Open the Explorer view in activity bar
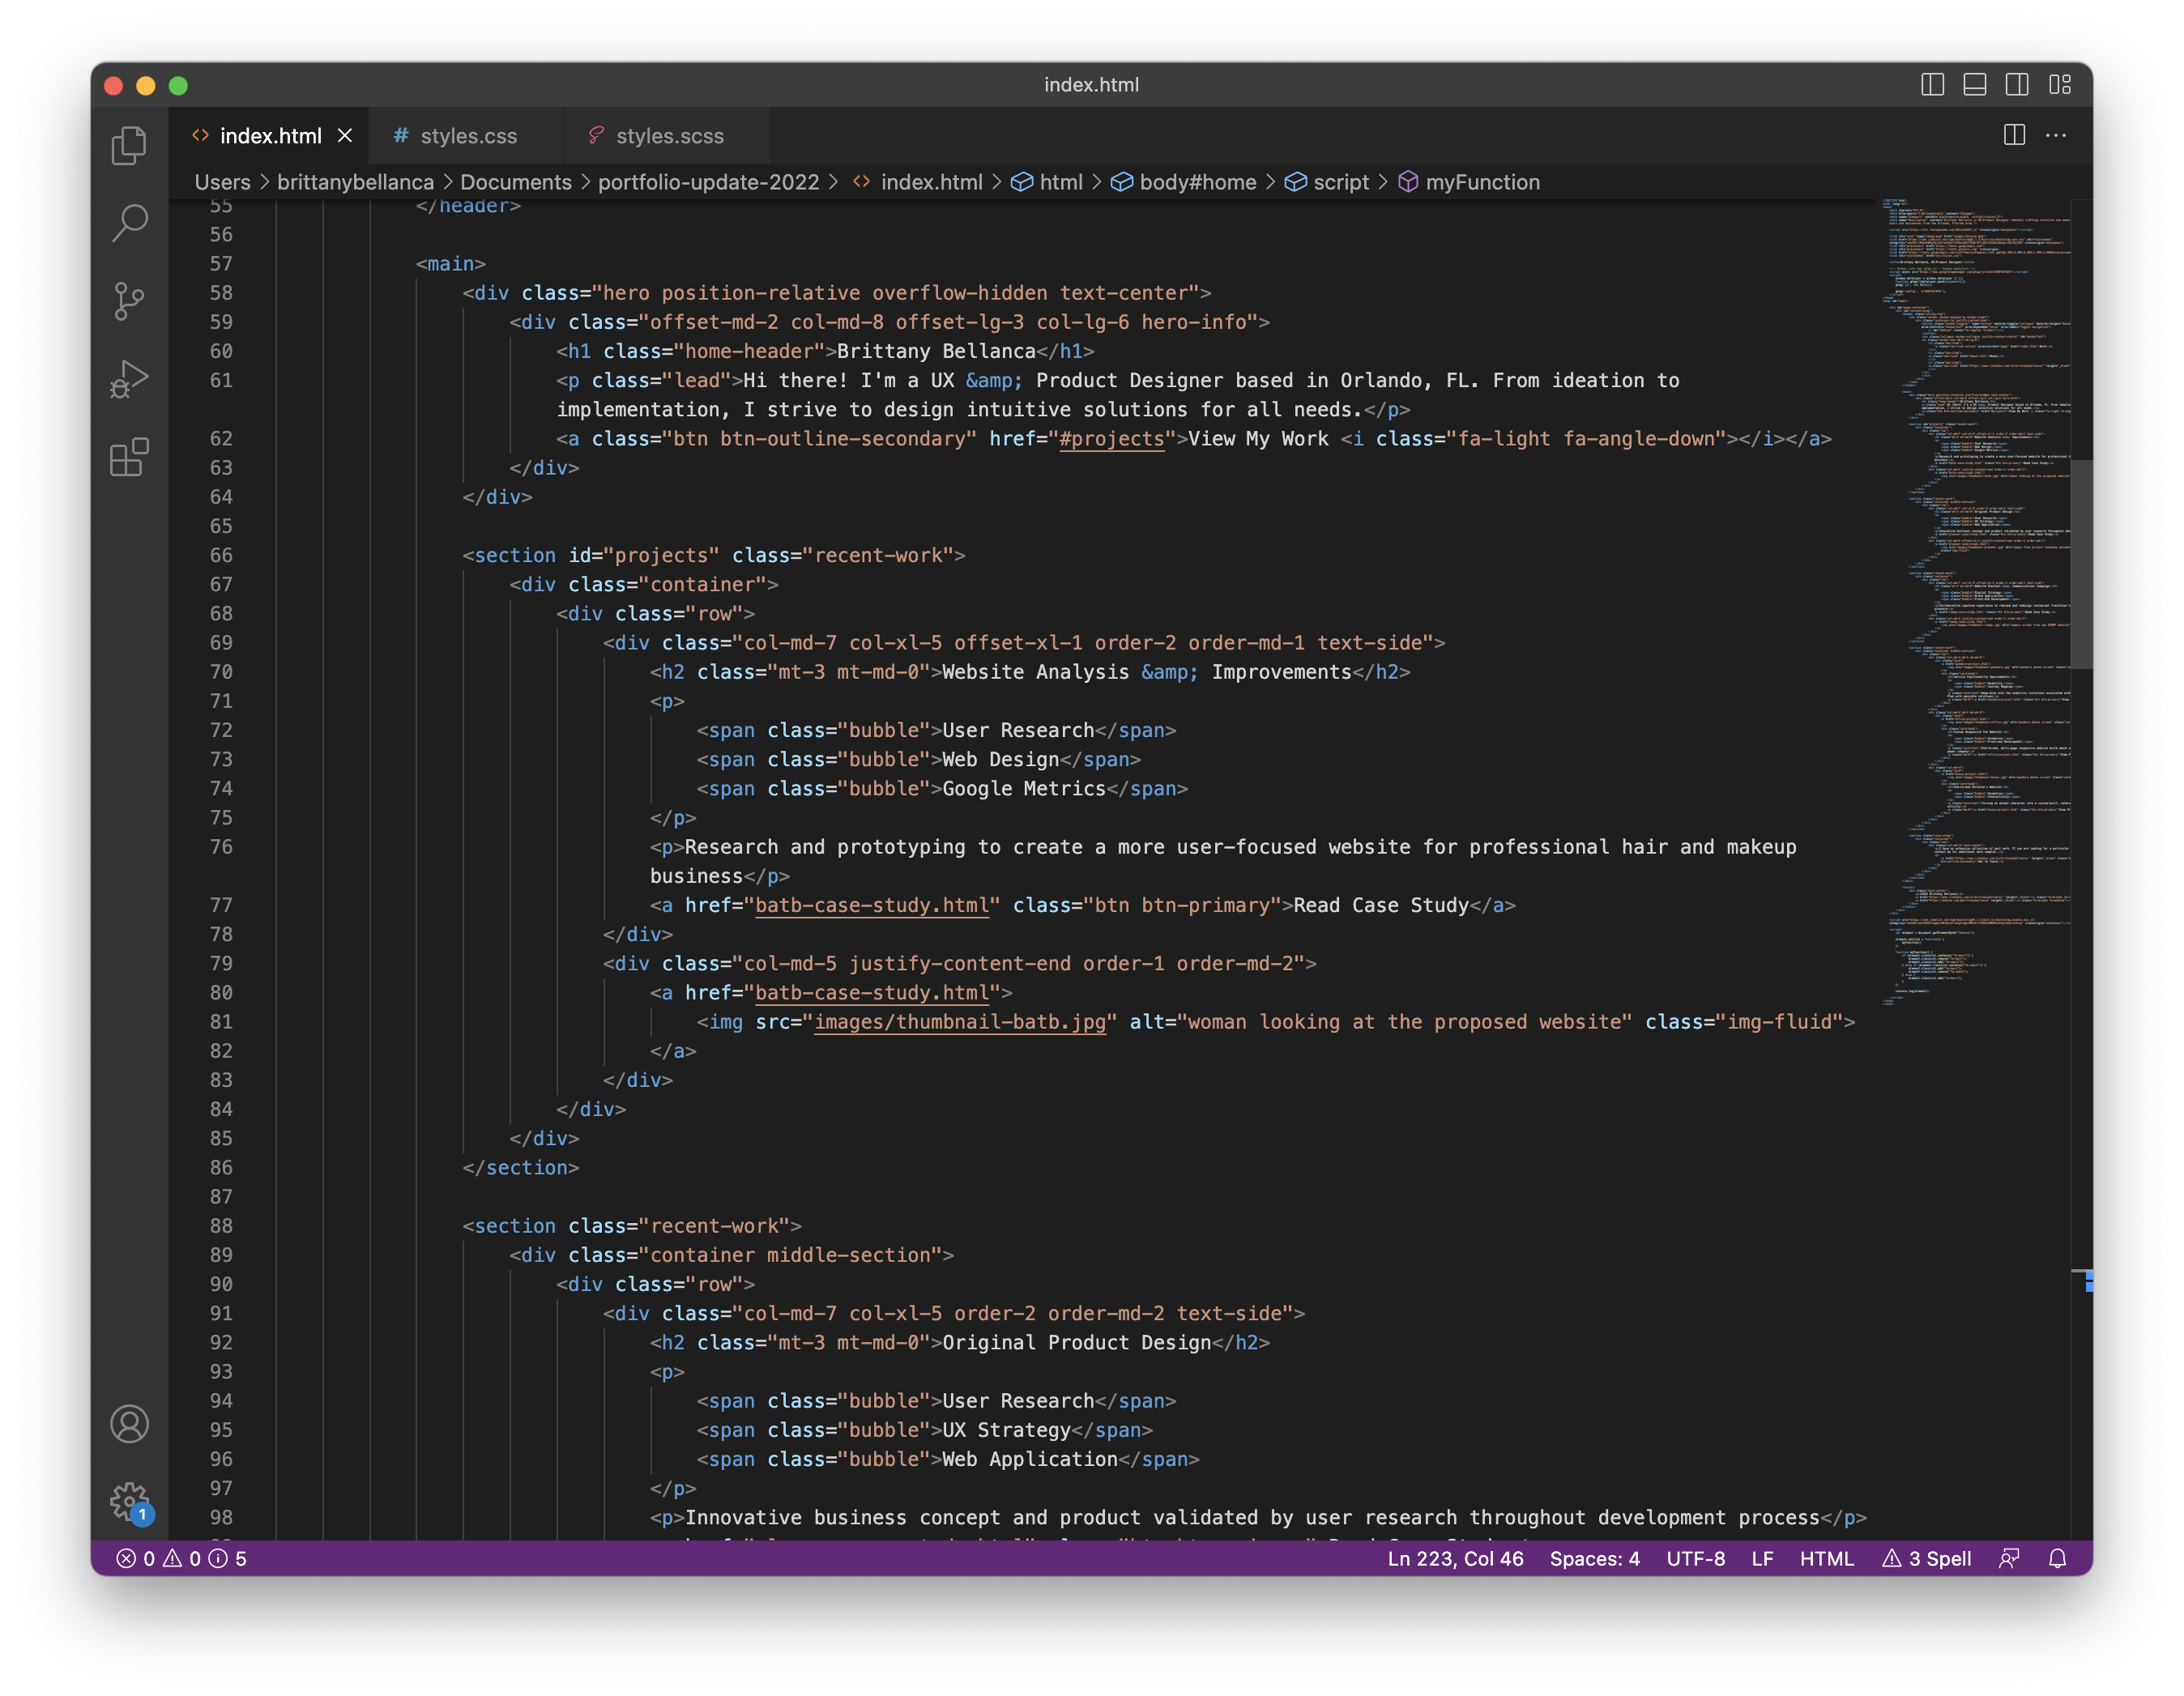This screenshot has width=2184, height=1696. pos(129,146)
